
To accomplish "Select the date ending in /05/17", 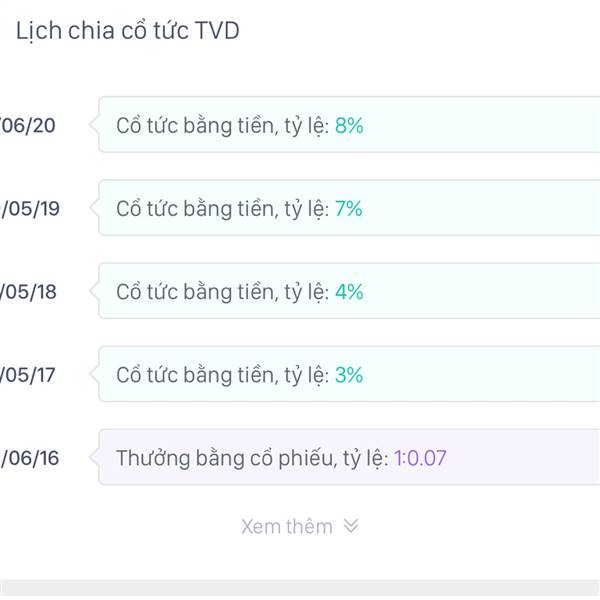I will [29, 375].
